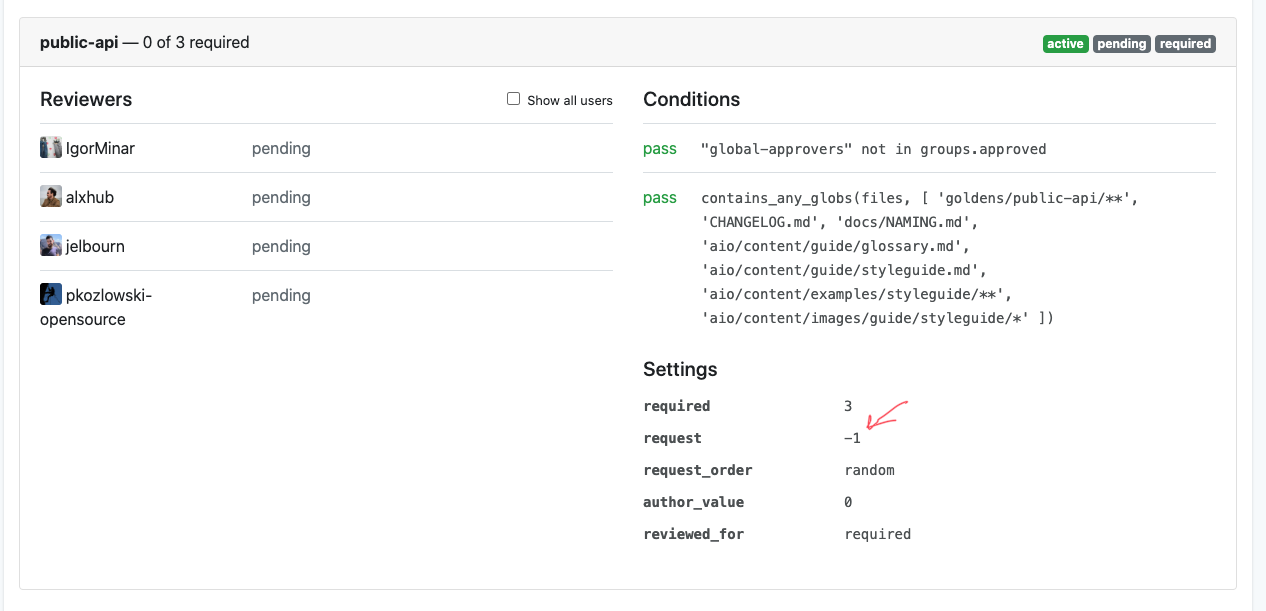
Task: Click the Conditions heading
Action: tap(691, 100)
